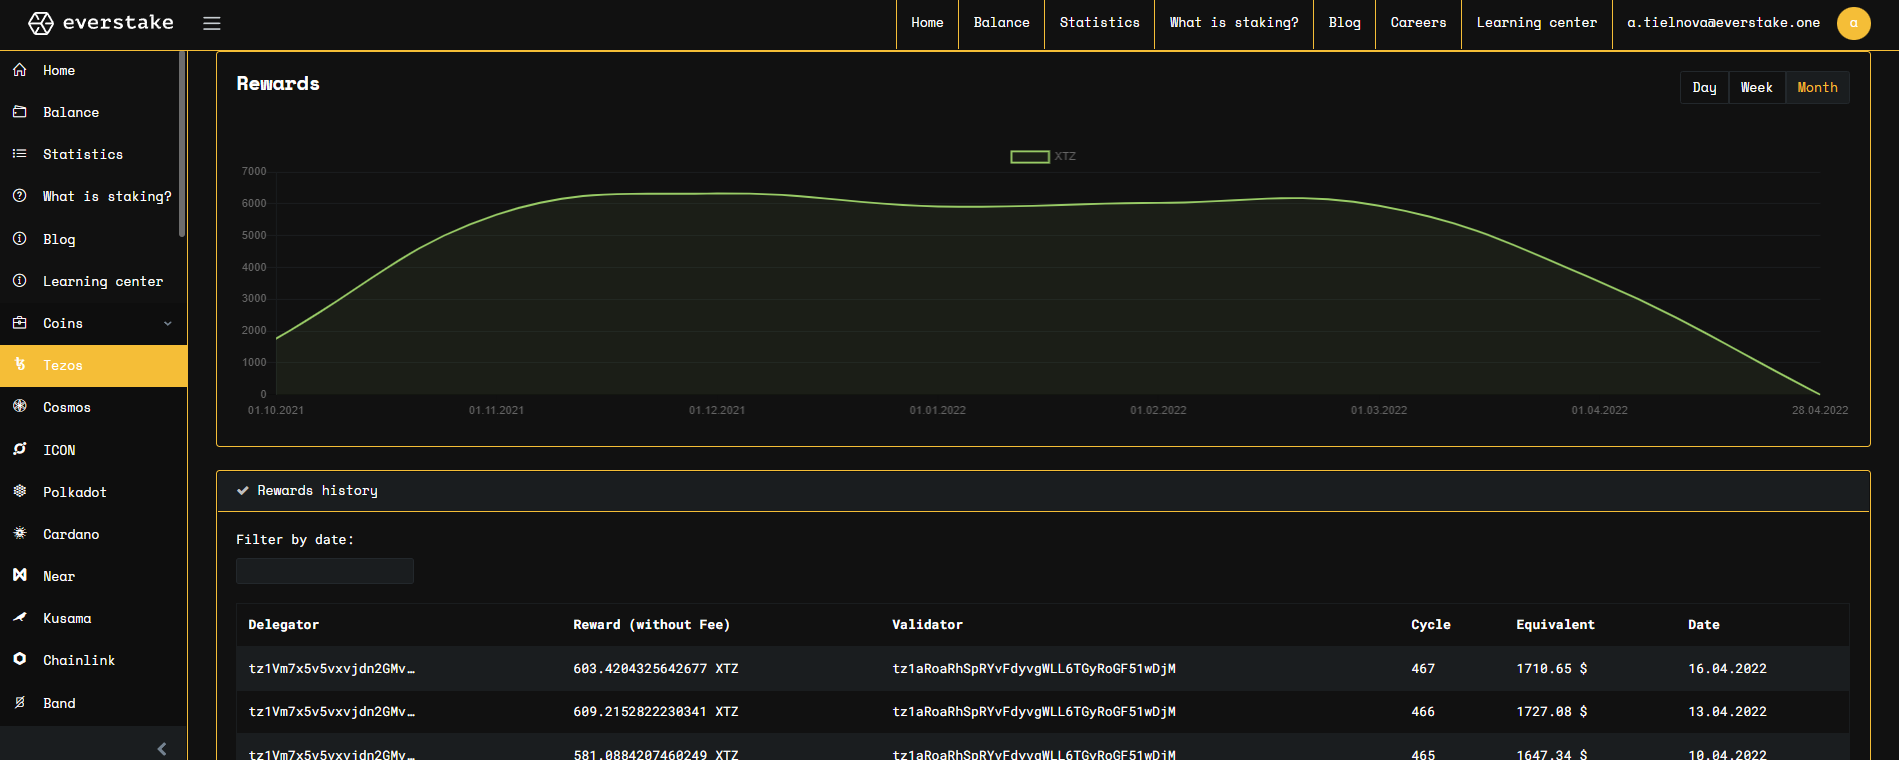Click the Band coin icon
The height and width of the screenshot is (760, 1899).
coord(20,703)
